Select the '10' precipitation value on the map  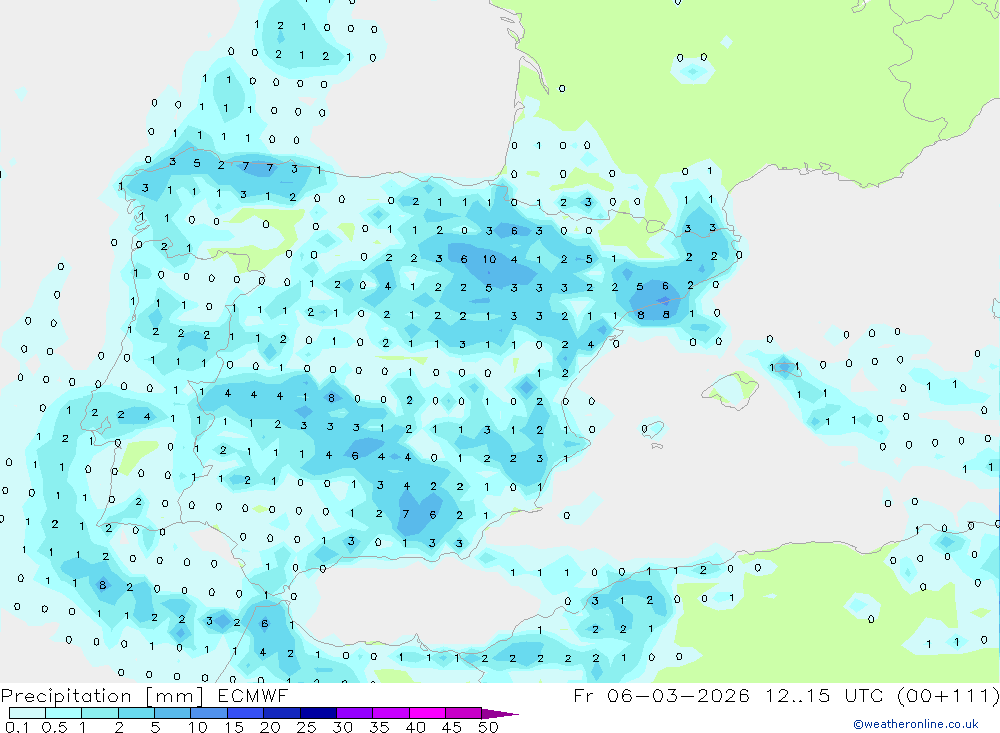[x=489, y=259]
